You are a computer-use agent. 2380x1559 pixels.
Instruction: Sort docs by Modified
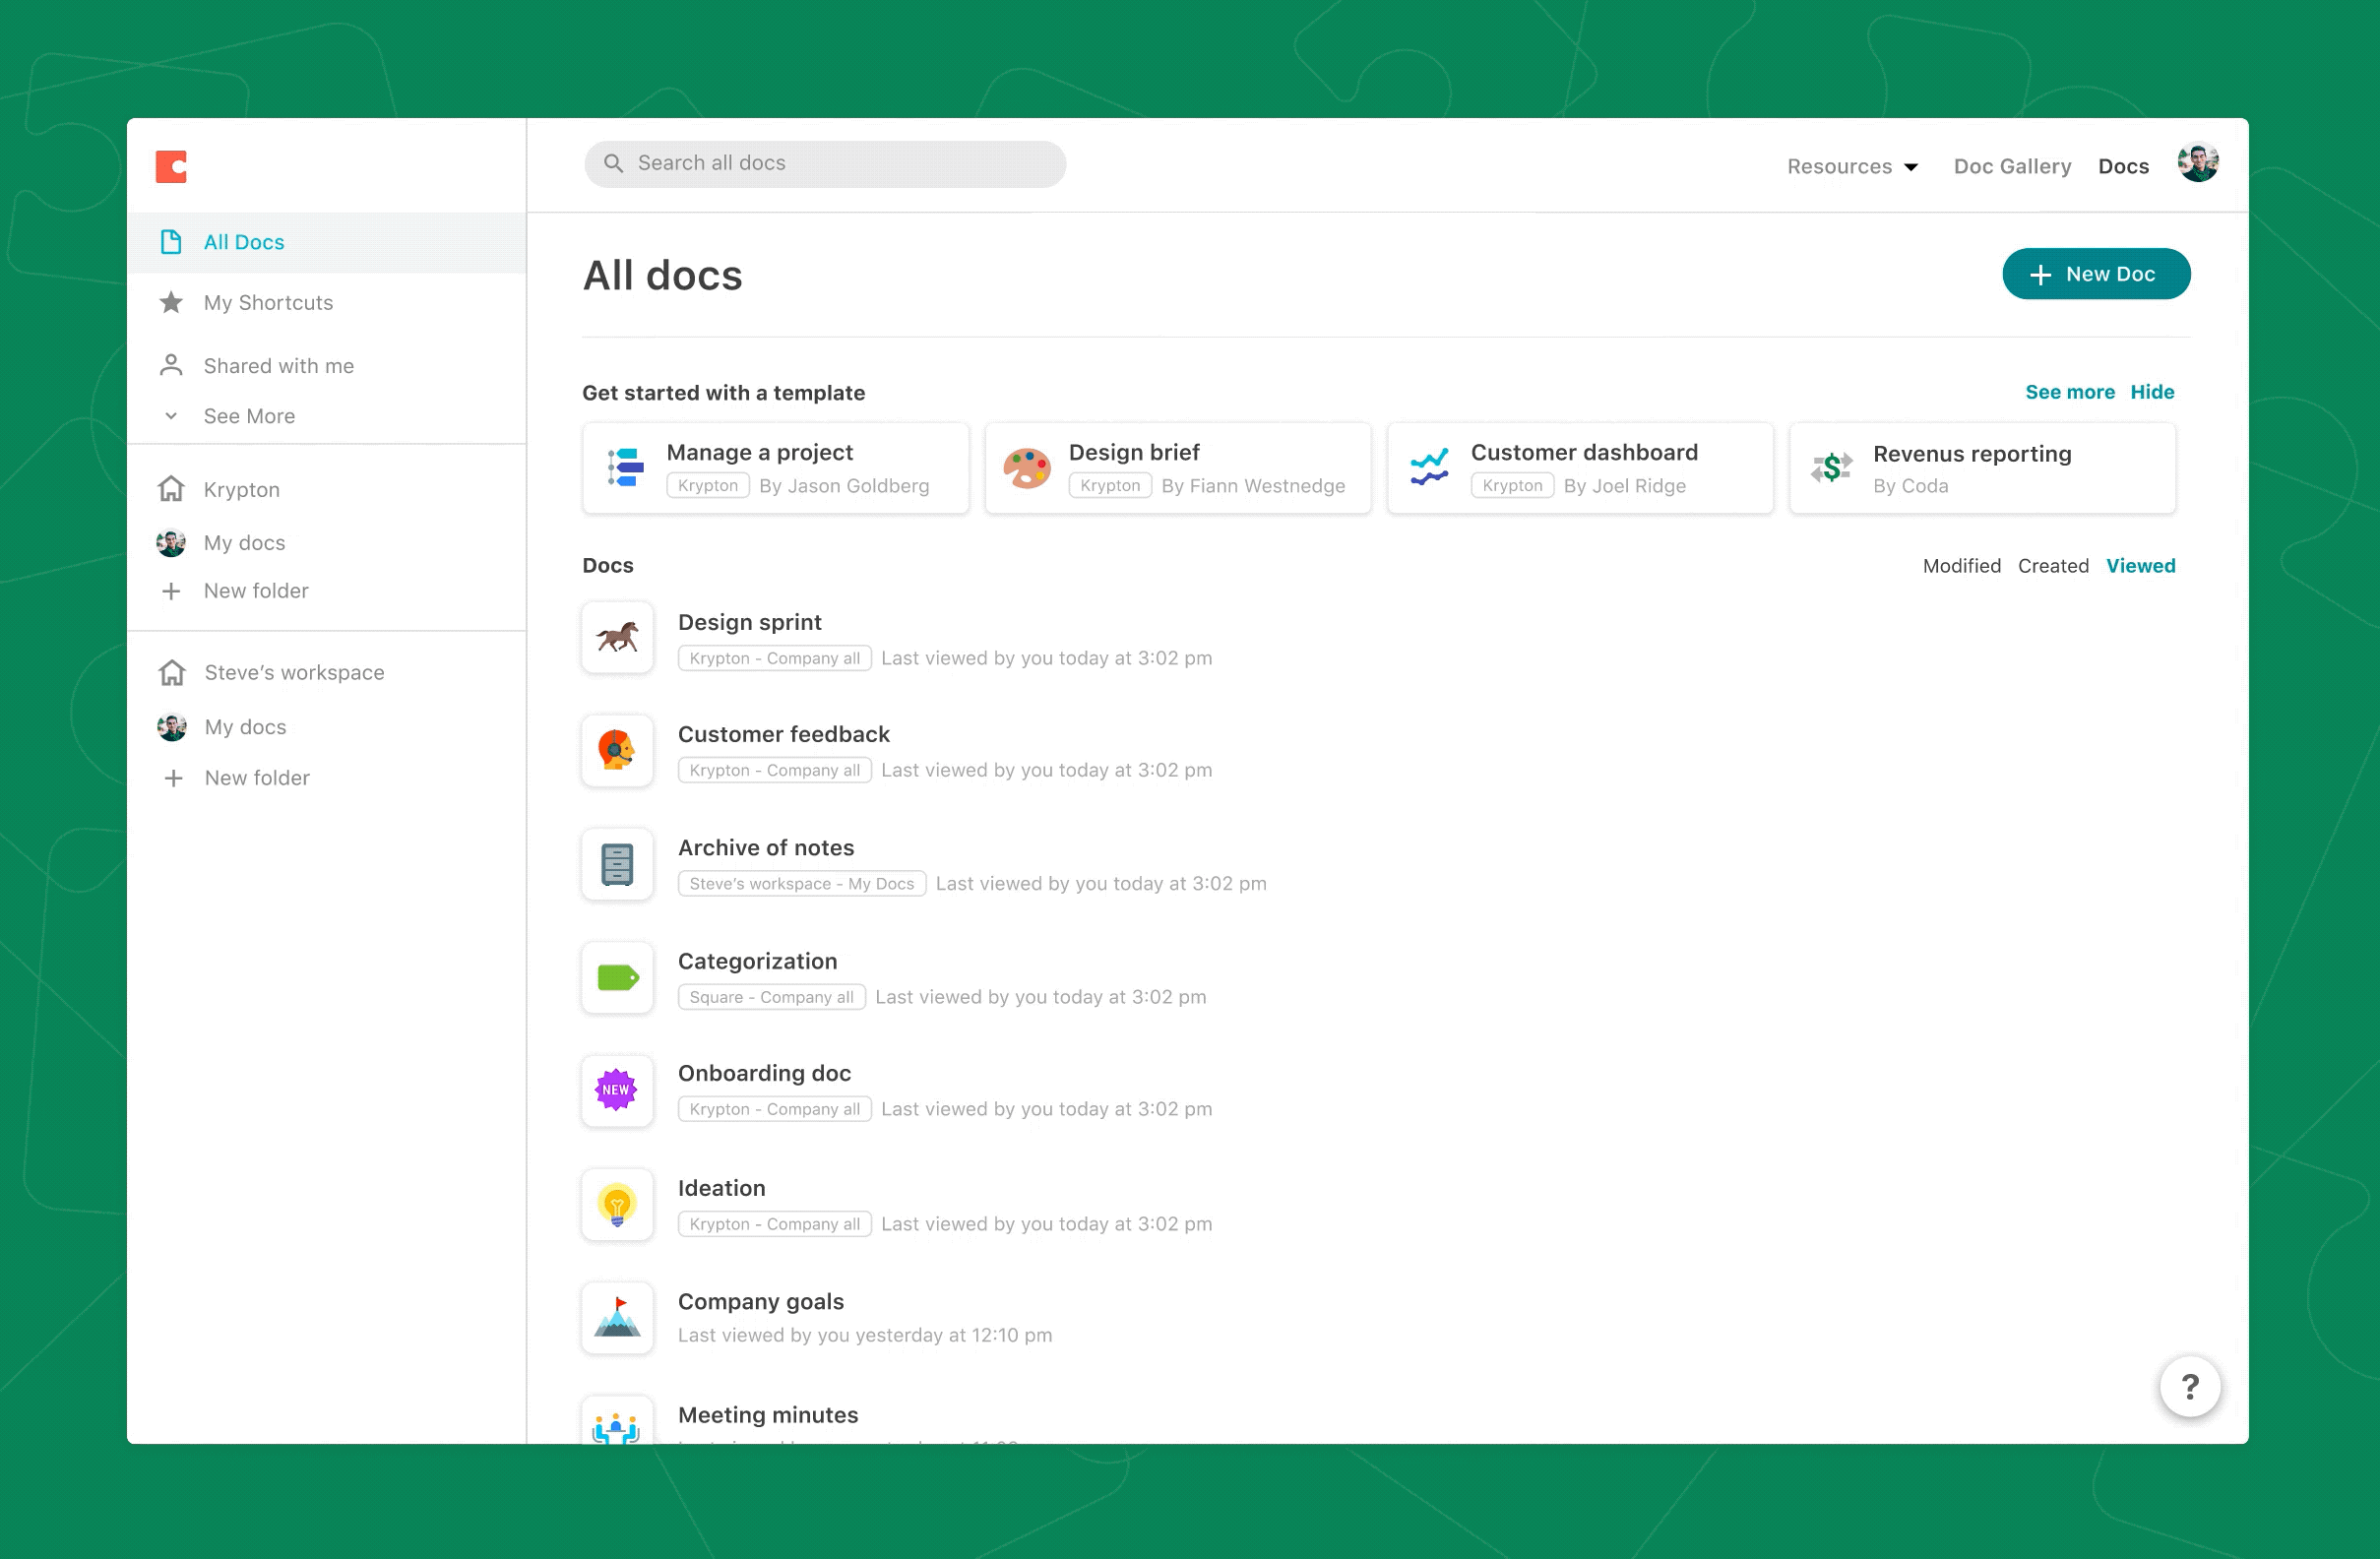pyautogui.click(x=1961, y=566)
